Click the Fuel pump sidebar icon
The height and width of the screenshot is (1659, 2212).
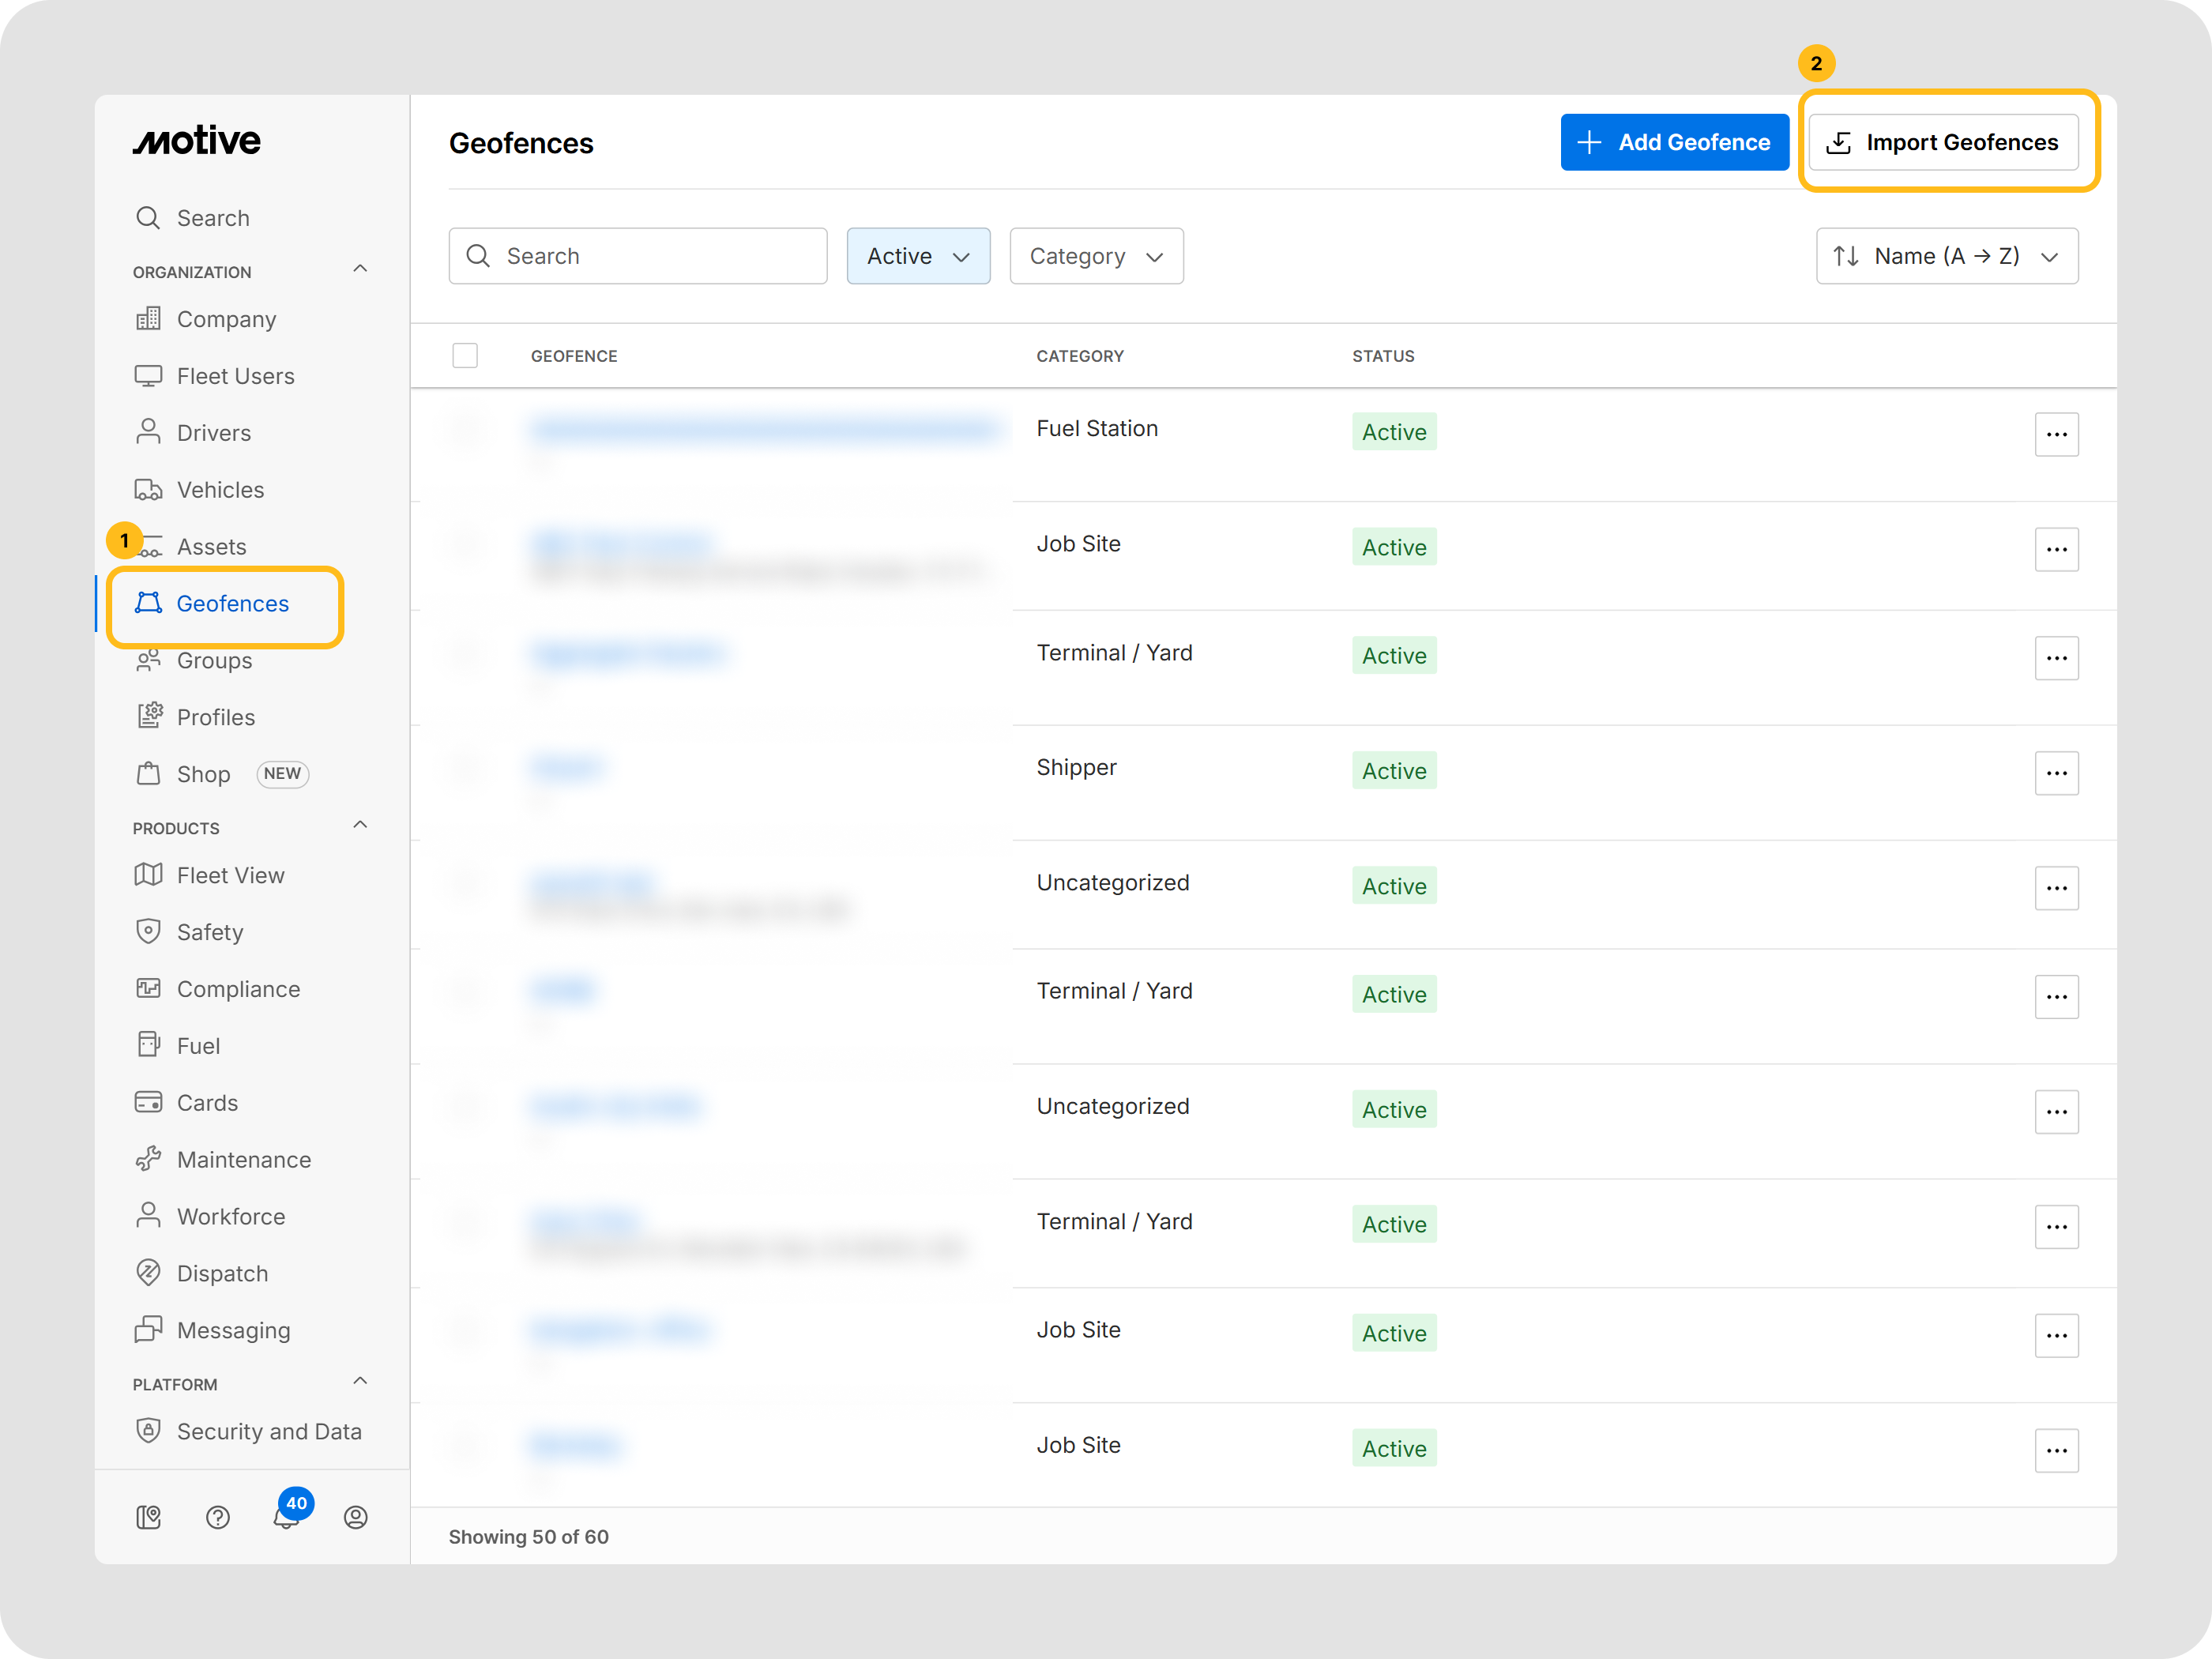tap(148, 1045)
